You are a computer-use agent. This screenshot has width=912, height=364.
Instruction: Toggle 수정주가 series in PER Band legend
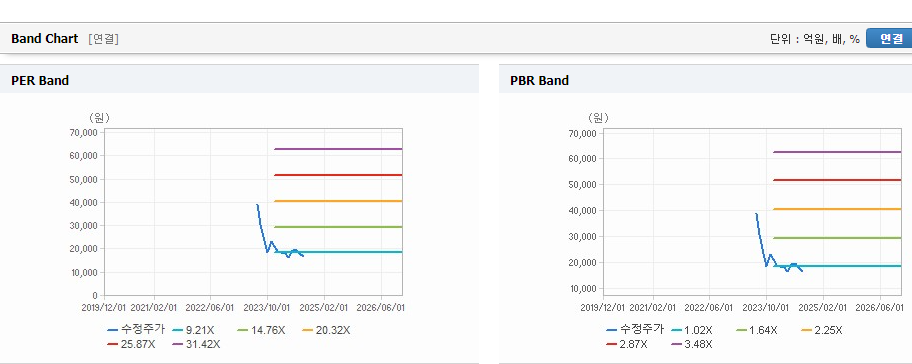137,330
